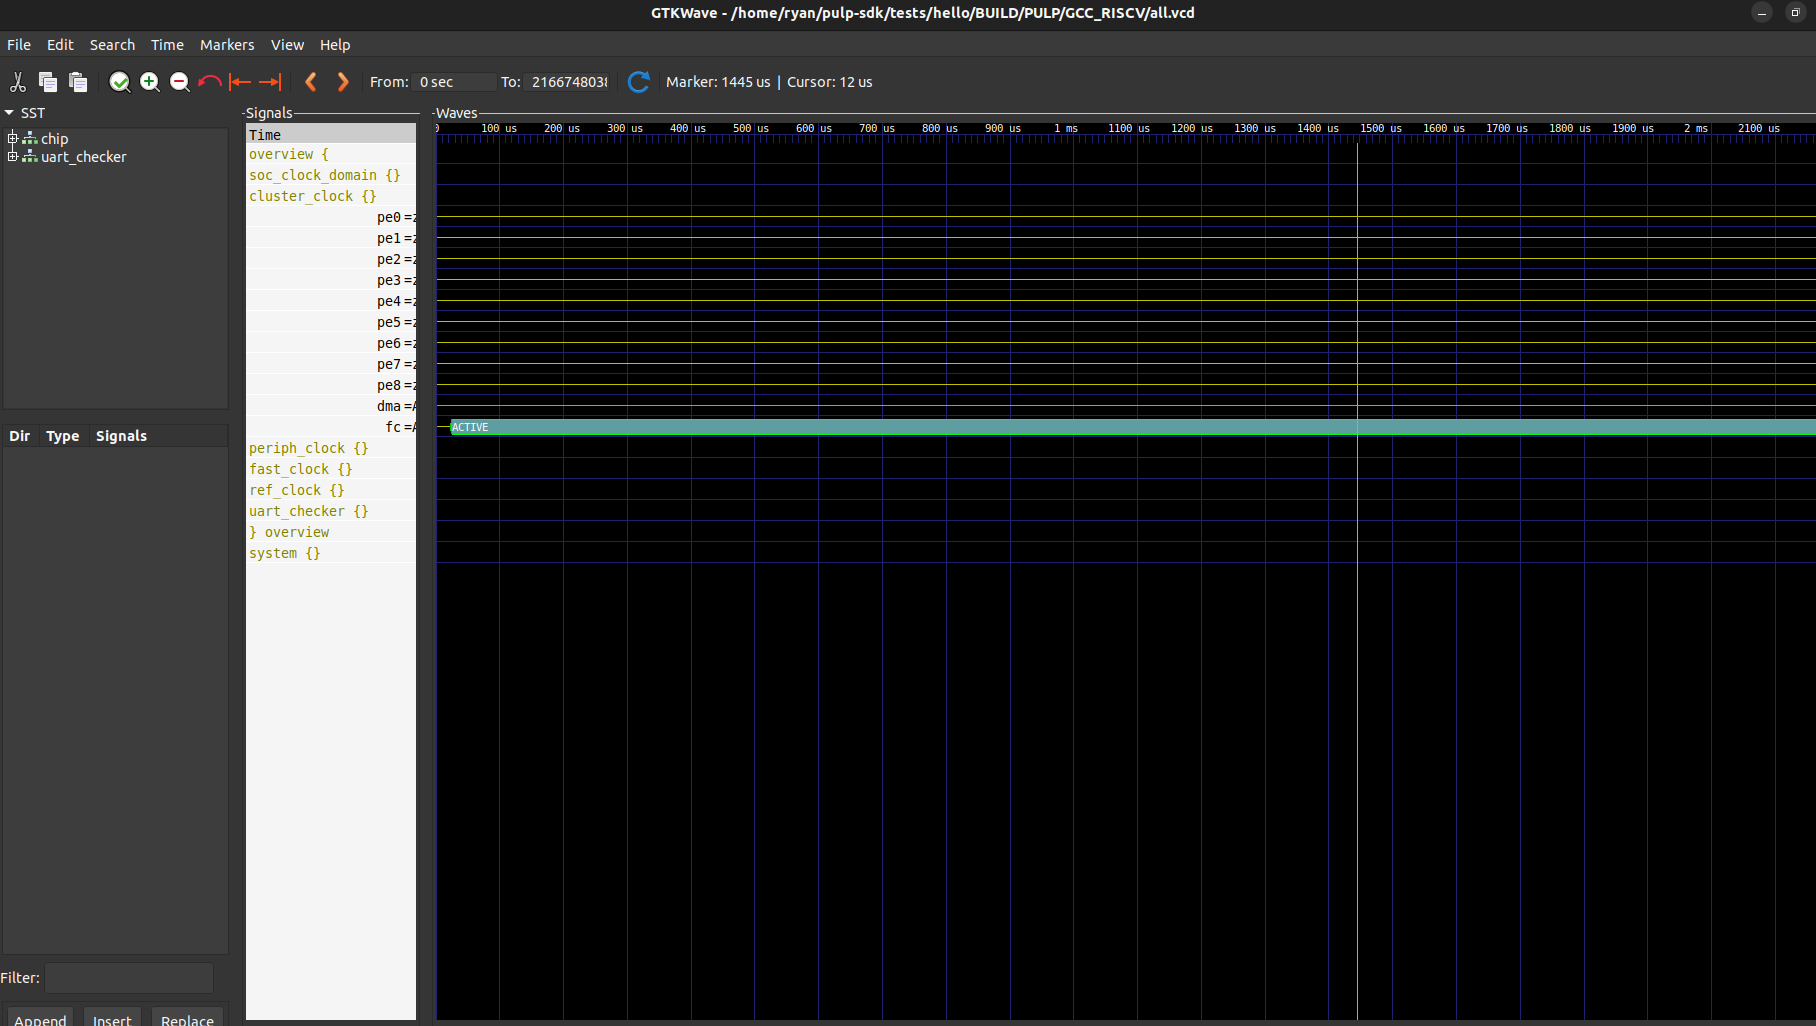The image size is (1816, 1026).
Task: Click the Filter input field
Action: coord(129,978)
